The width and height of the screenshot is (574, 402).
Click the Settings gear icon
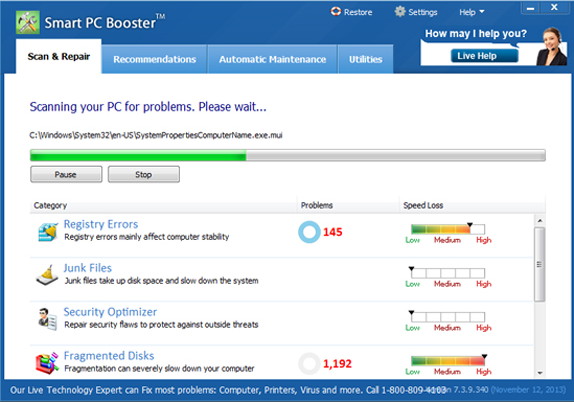pos(400,12)
